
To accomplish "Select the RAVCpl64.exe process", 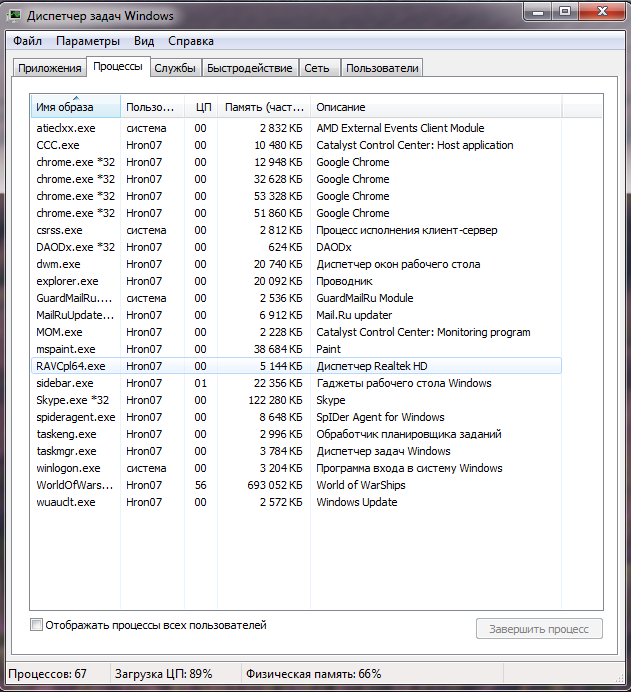I will [296, 366].
